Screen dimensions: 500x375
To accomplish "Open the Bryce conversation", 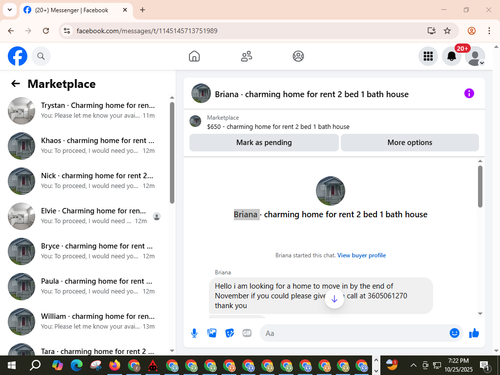I will click(x=86, y=251).
